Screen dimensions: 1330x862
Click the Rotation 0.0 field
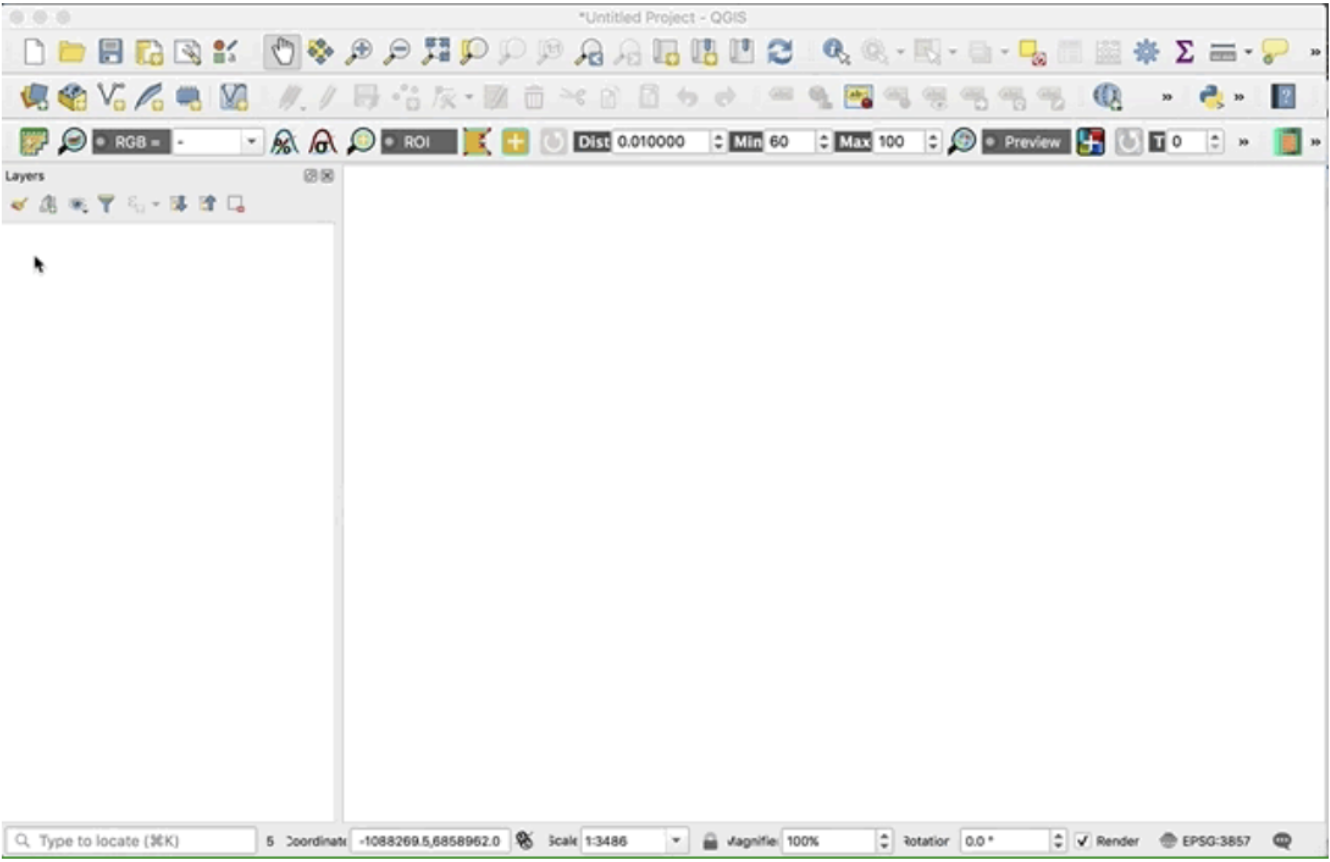click(1005, 841)
